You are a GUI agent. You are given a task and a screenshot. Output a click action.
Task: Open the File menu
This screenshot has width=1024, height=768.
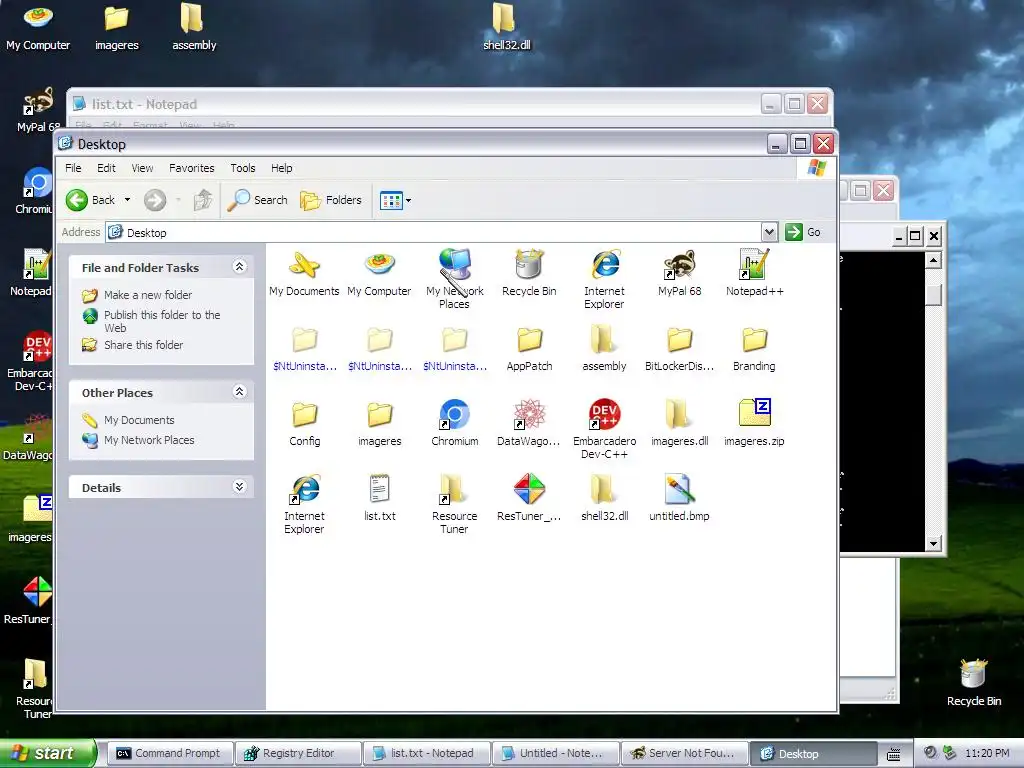click(x=73, y=168)
